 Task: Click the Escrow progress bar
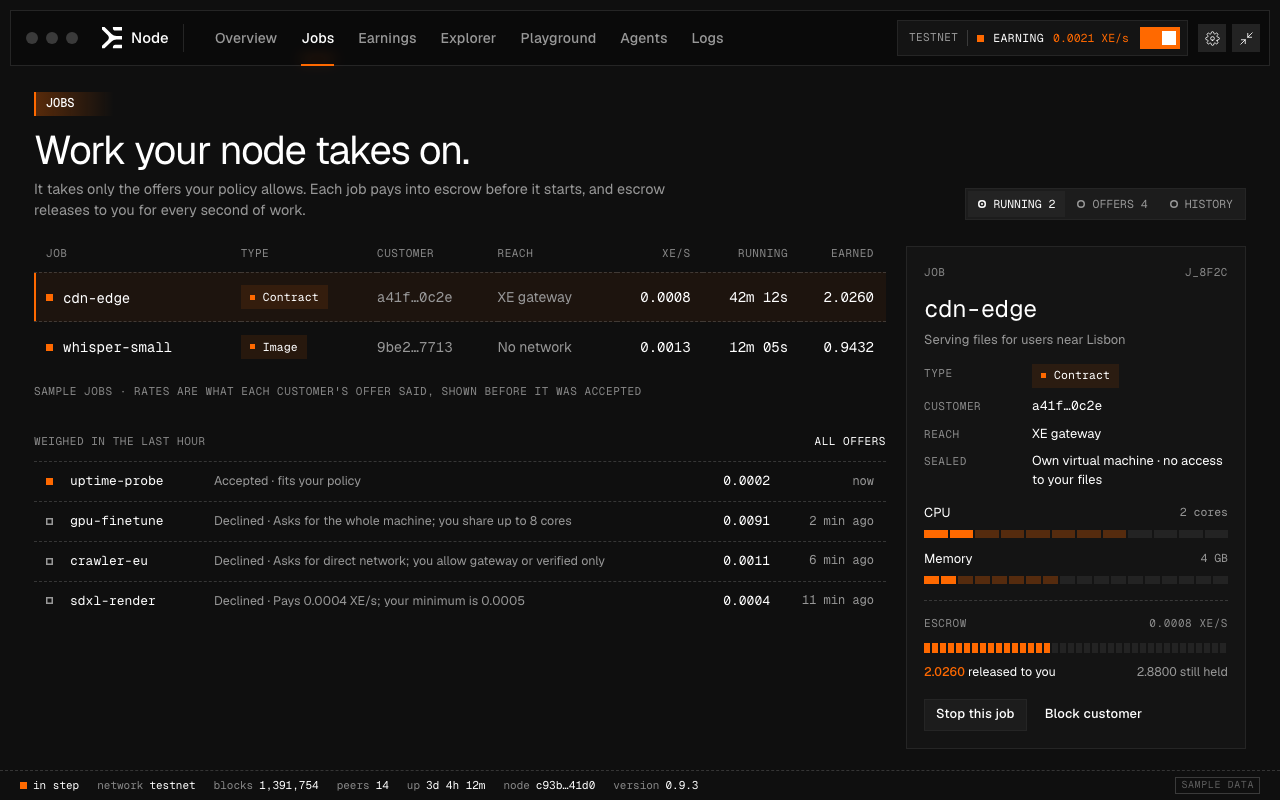point(1076,648)
